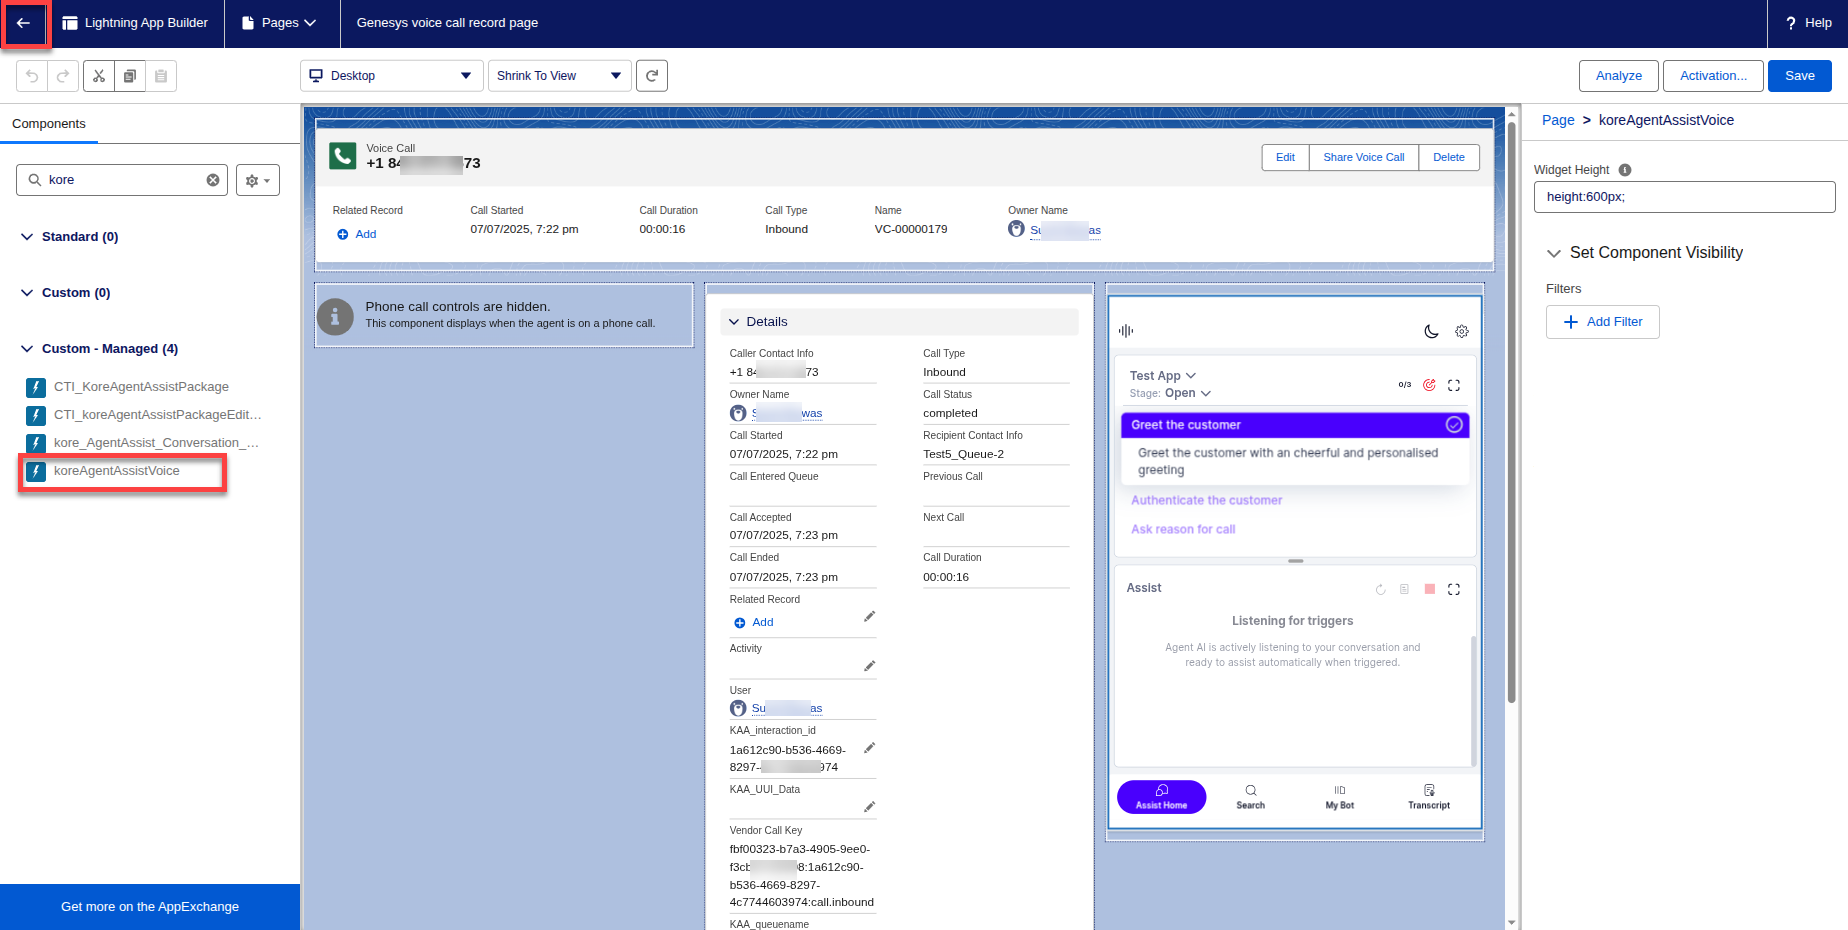
Task: Click the Widget Height input field
Action: point(1684,197)
